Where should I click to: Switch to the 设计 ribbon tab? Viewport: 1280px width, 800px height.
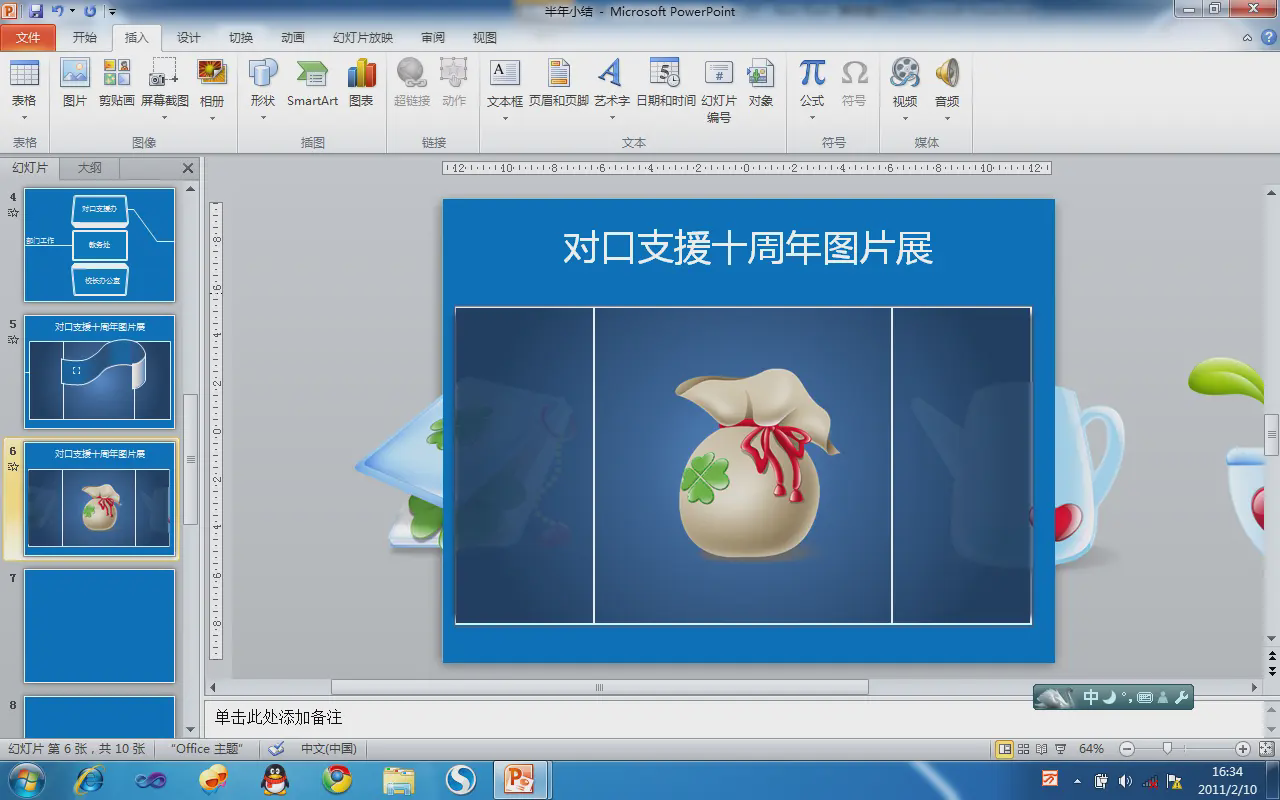[x=189, y=38]
